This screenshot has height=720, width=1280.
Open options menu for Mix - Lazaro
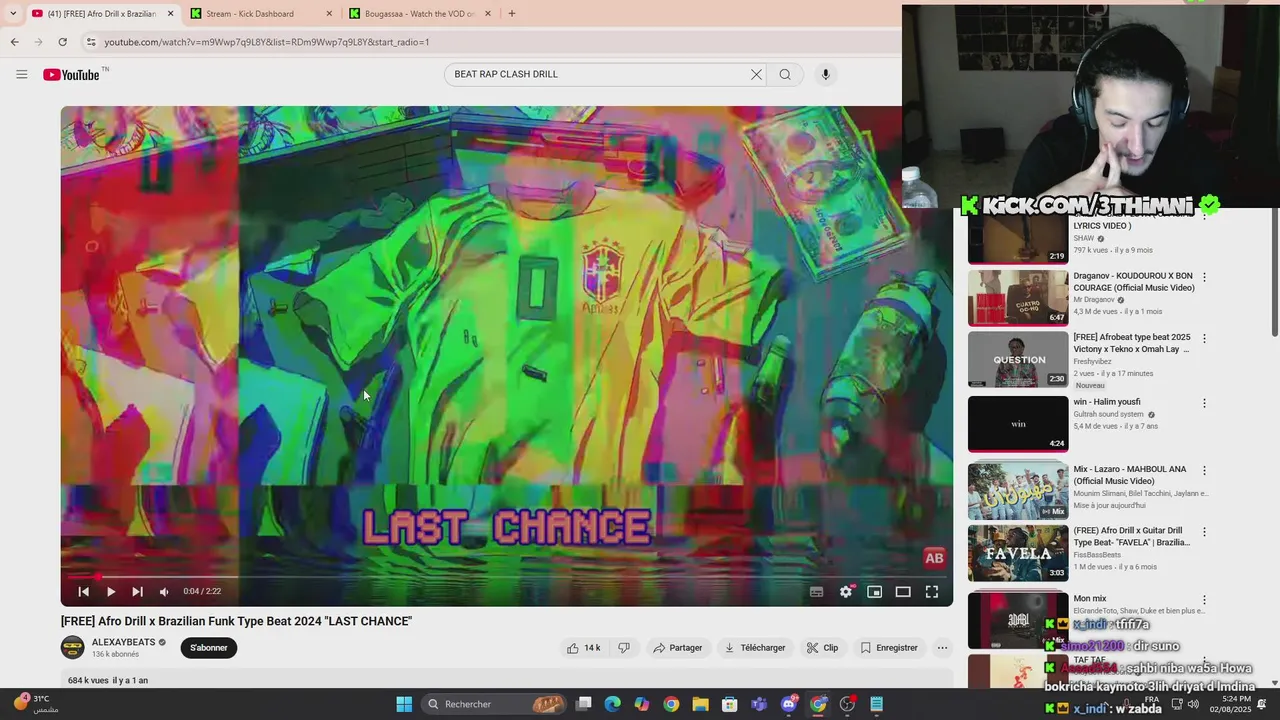click(x=1204, y=470)
